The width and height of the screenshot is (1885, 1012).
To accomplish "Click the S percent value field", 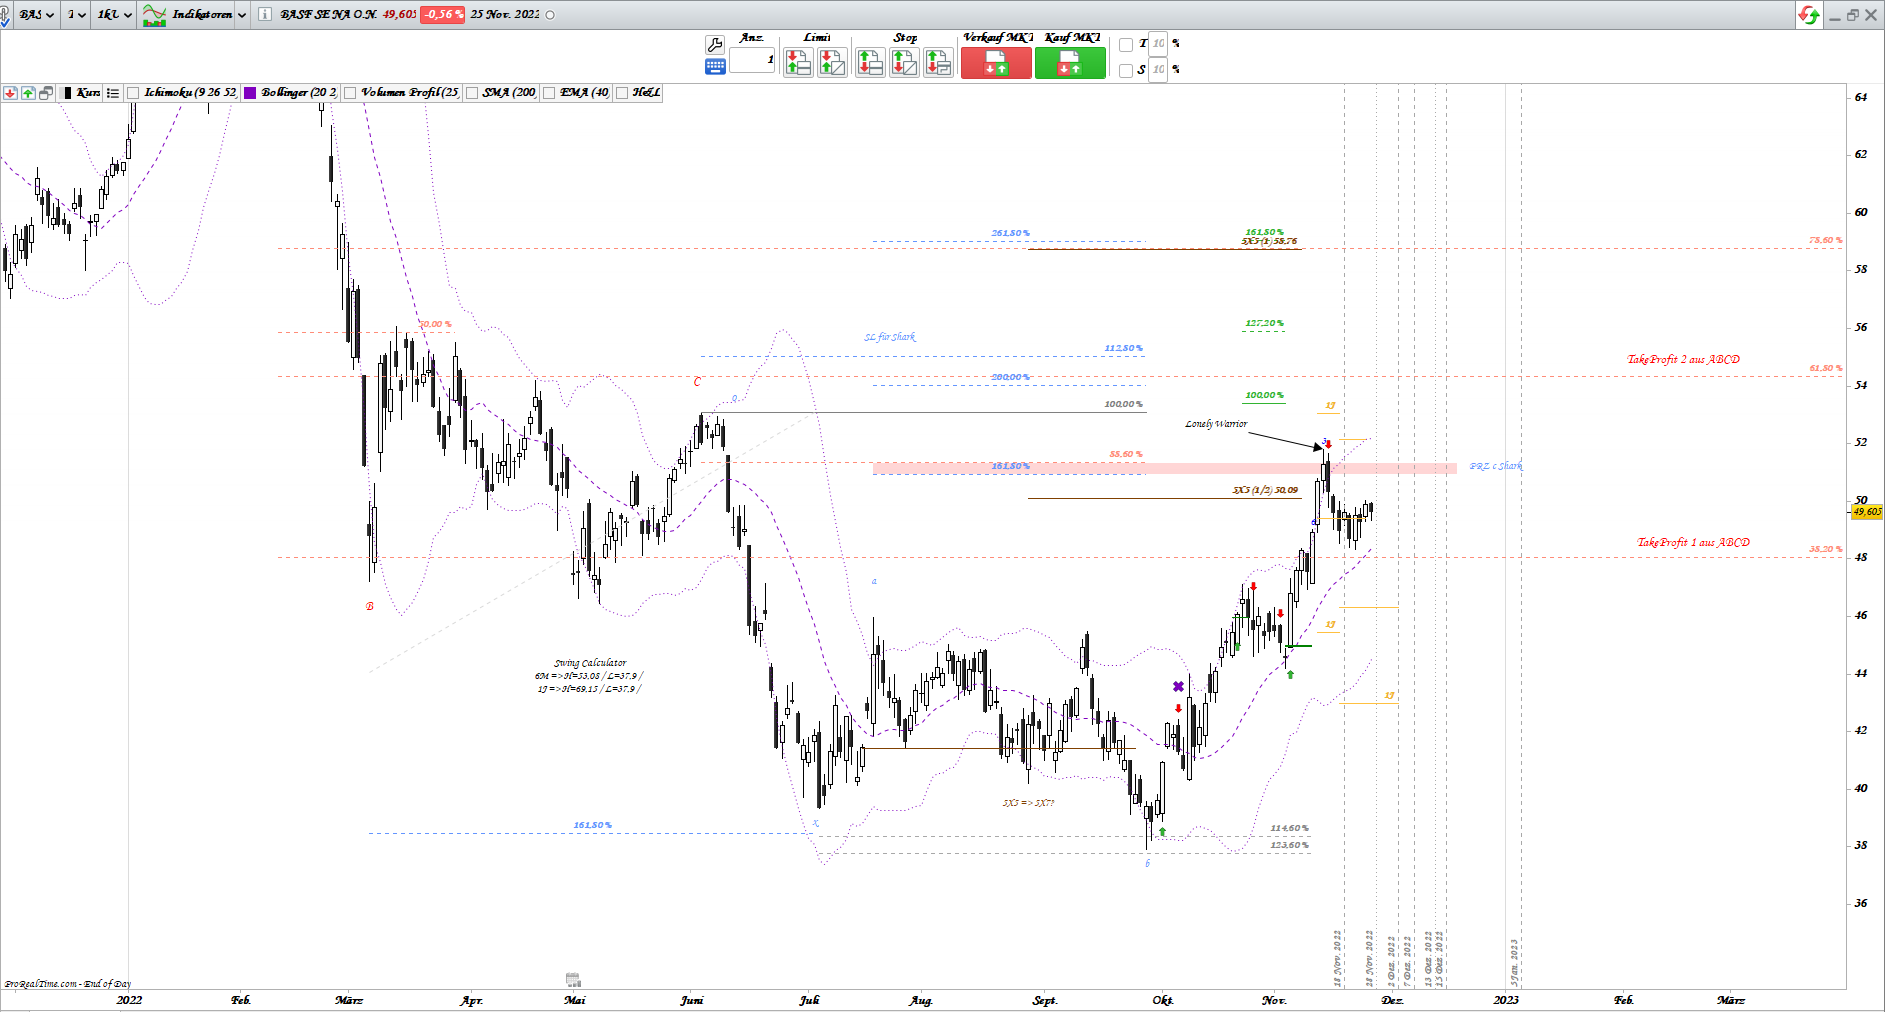I will coord(1158,70).
